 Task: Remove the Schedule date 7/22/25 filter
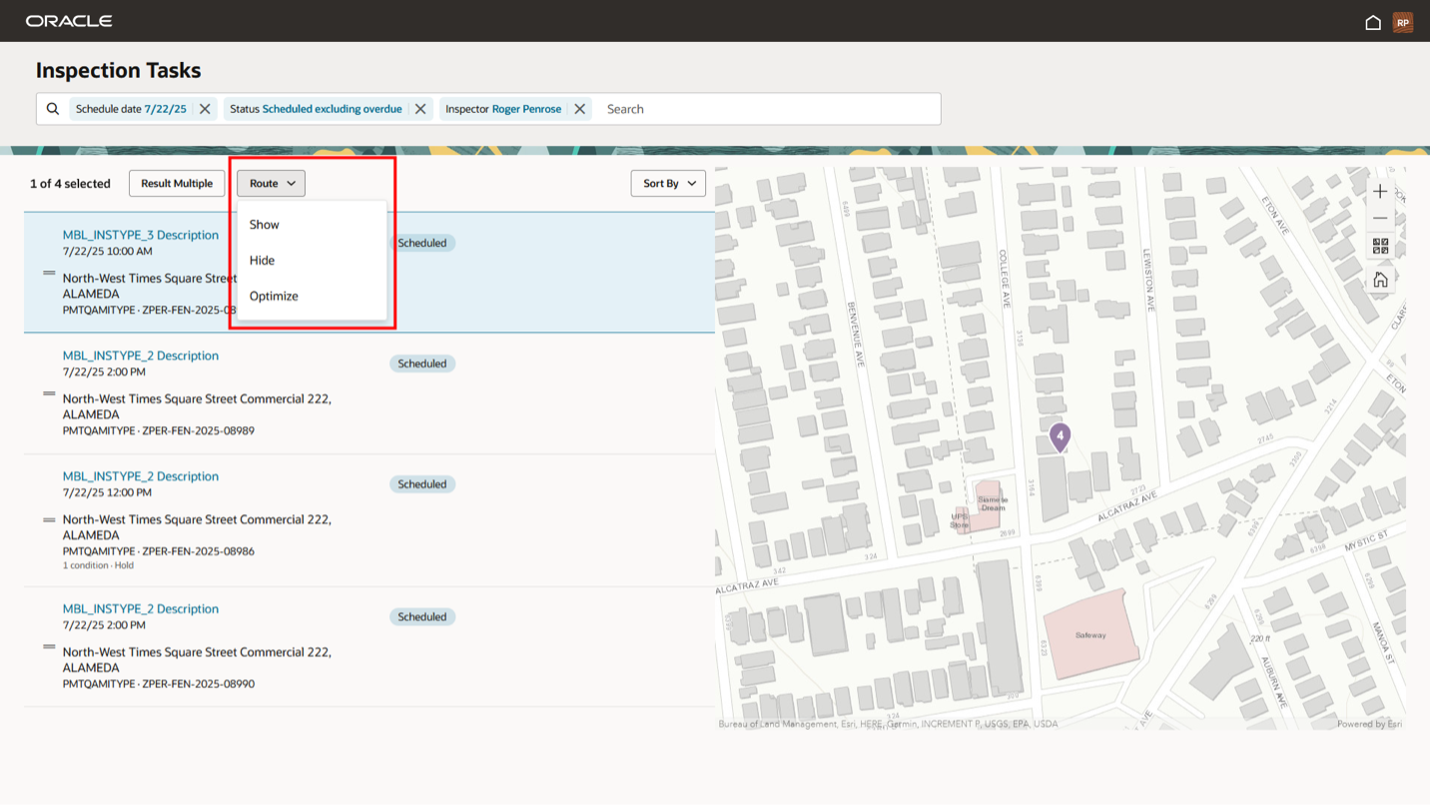pos(205,108)
